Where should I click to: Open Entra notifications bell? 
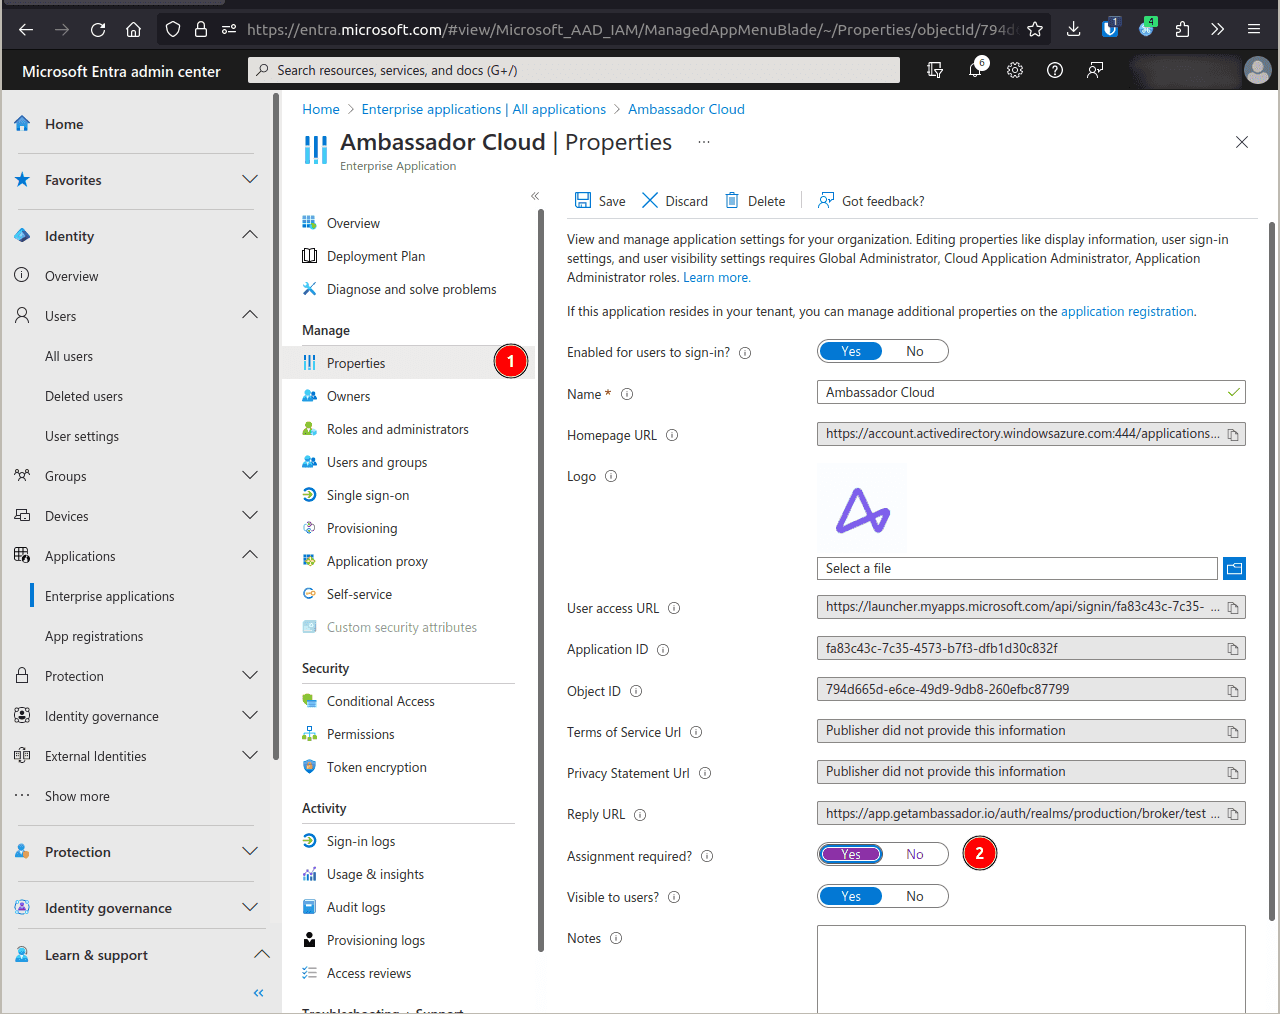click(x=975, y=70)
